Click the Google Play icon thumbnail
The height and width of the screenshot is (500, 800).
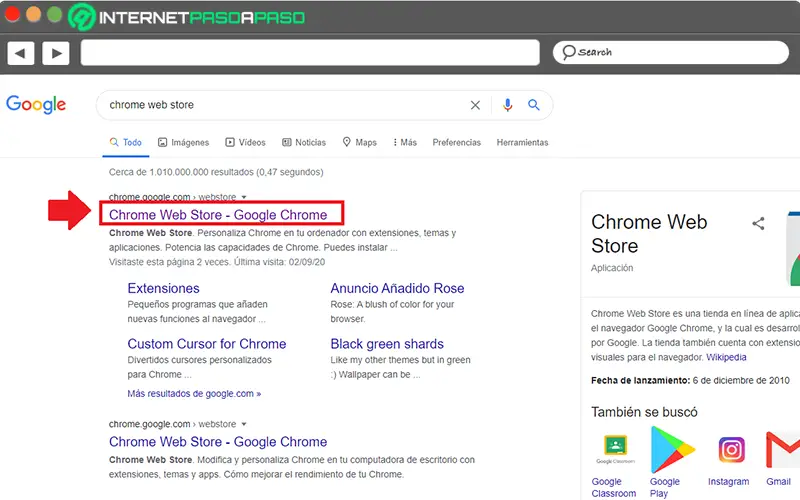(671, 450)
